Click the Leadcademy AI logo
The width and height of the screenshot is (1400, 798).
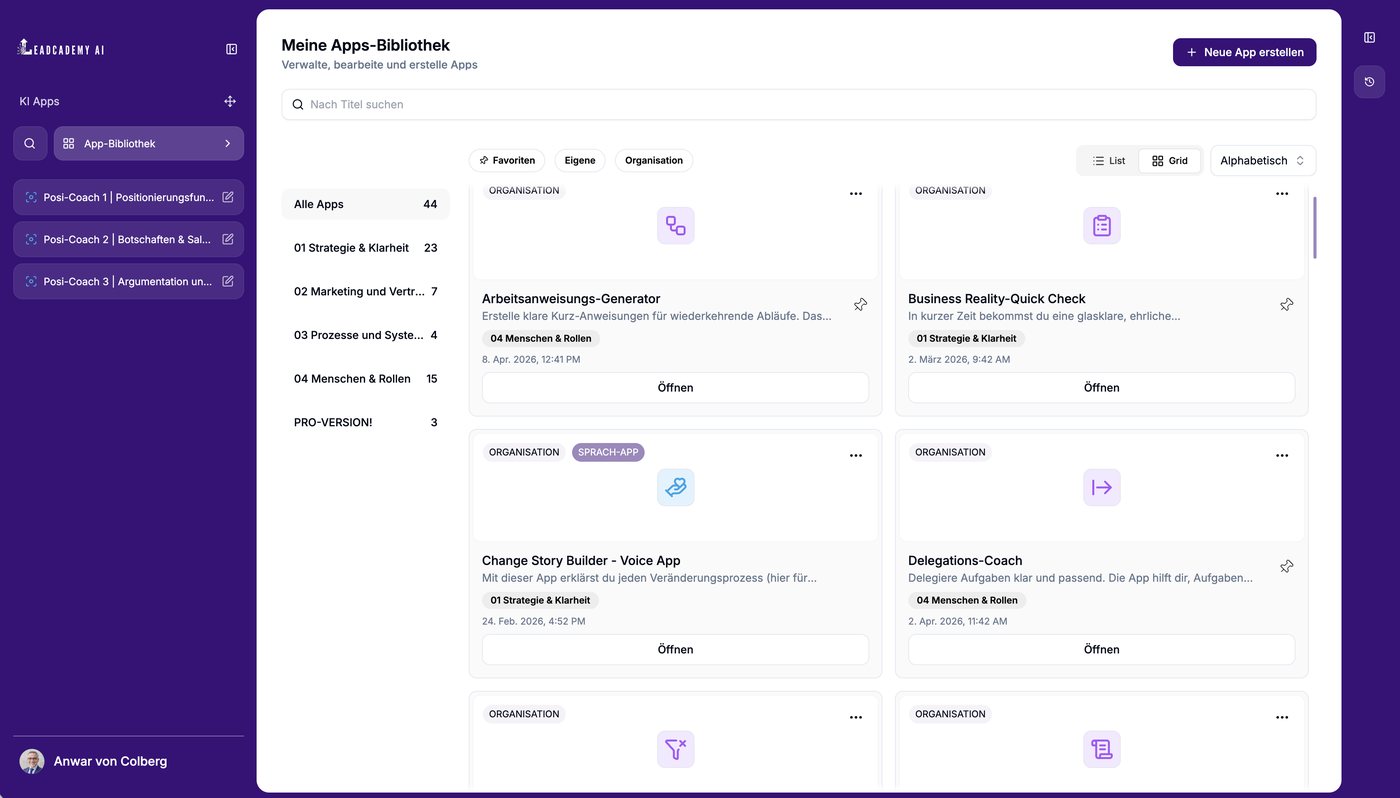pos(61,48)
